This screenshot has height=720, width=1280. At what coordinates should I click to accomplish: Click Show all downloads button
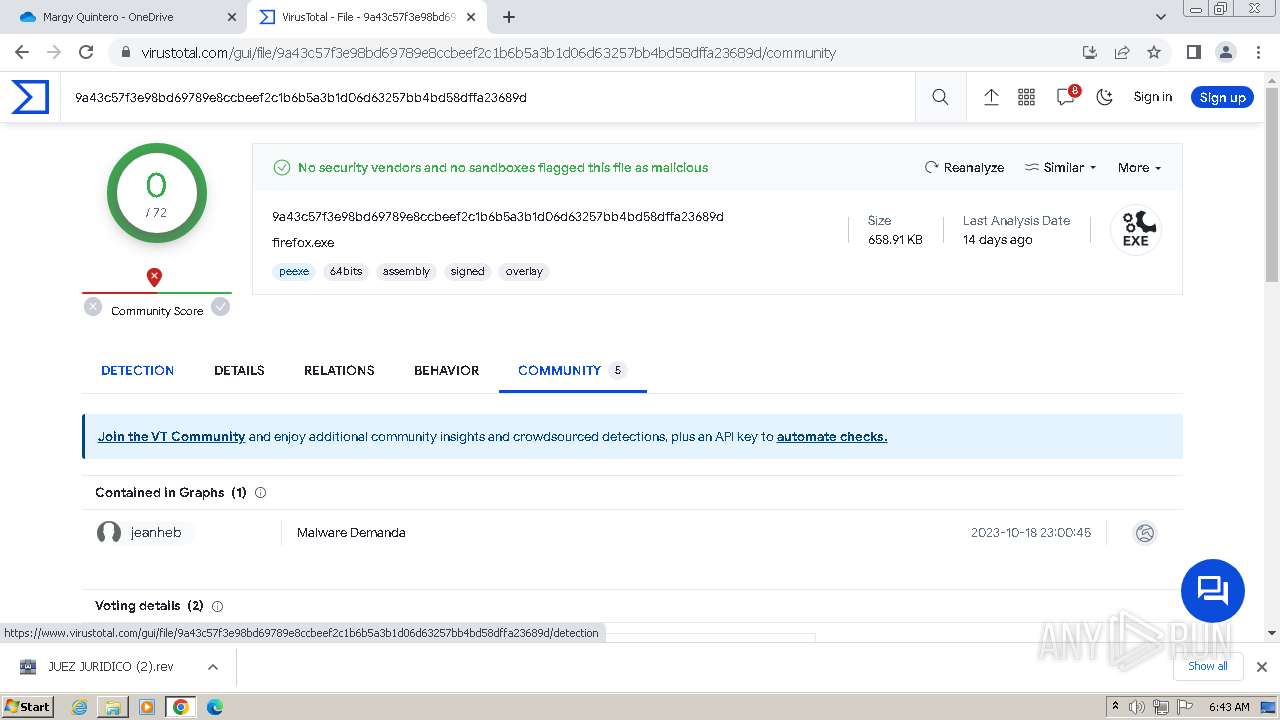1207,666
